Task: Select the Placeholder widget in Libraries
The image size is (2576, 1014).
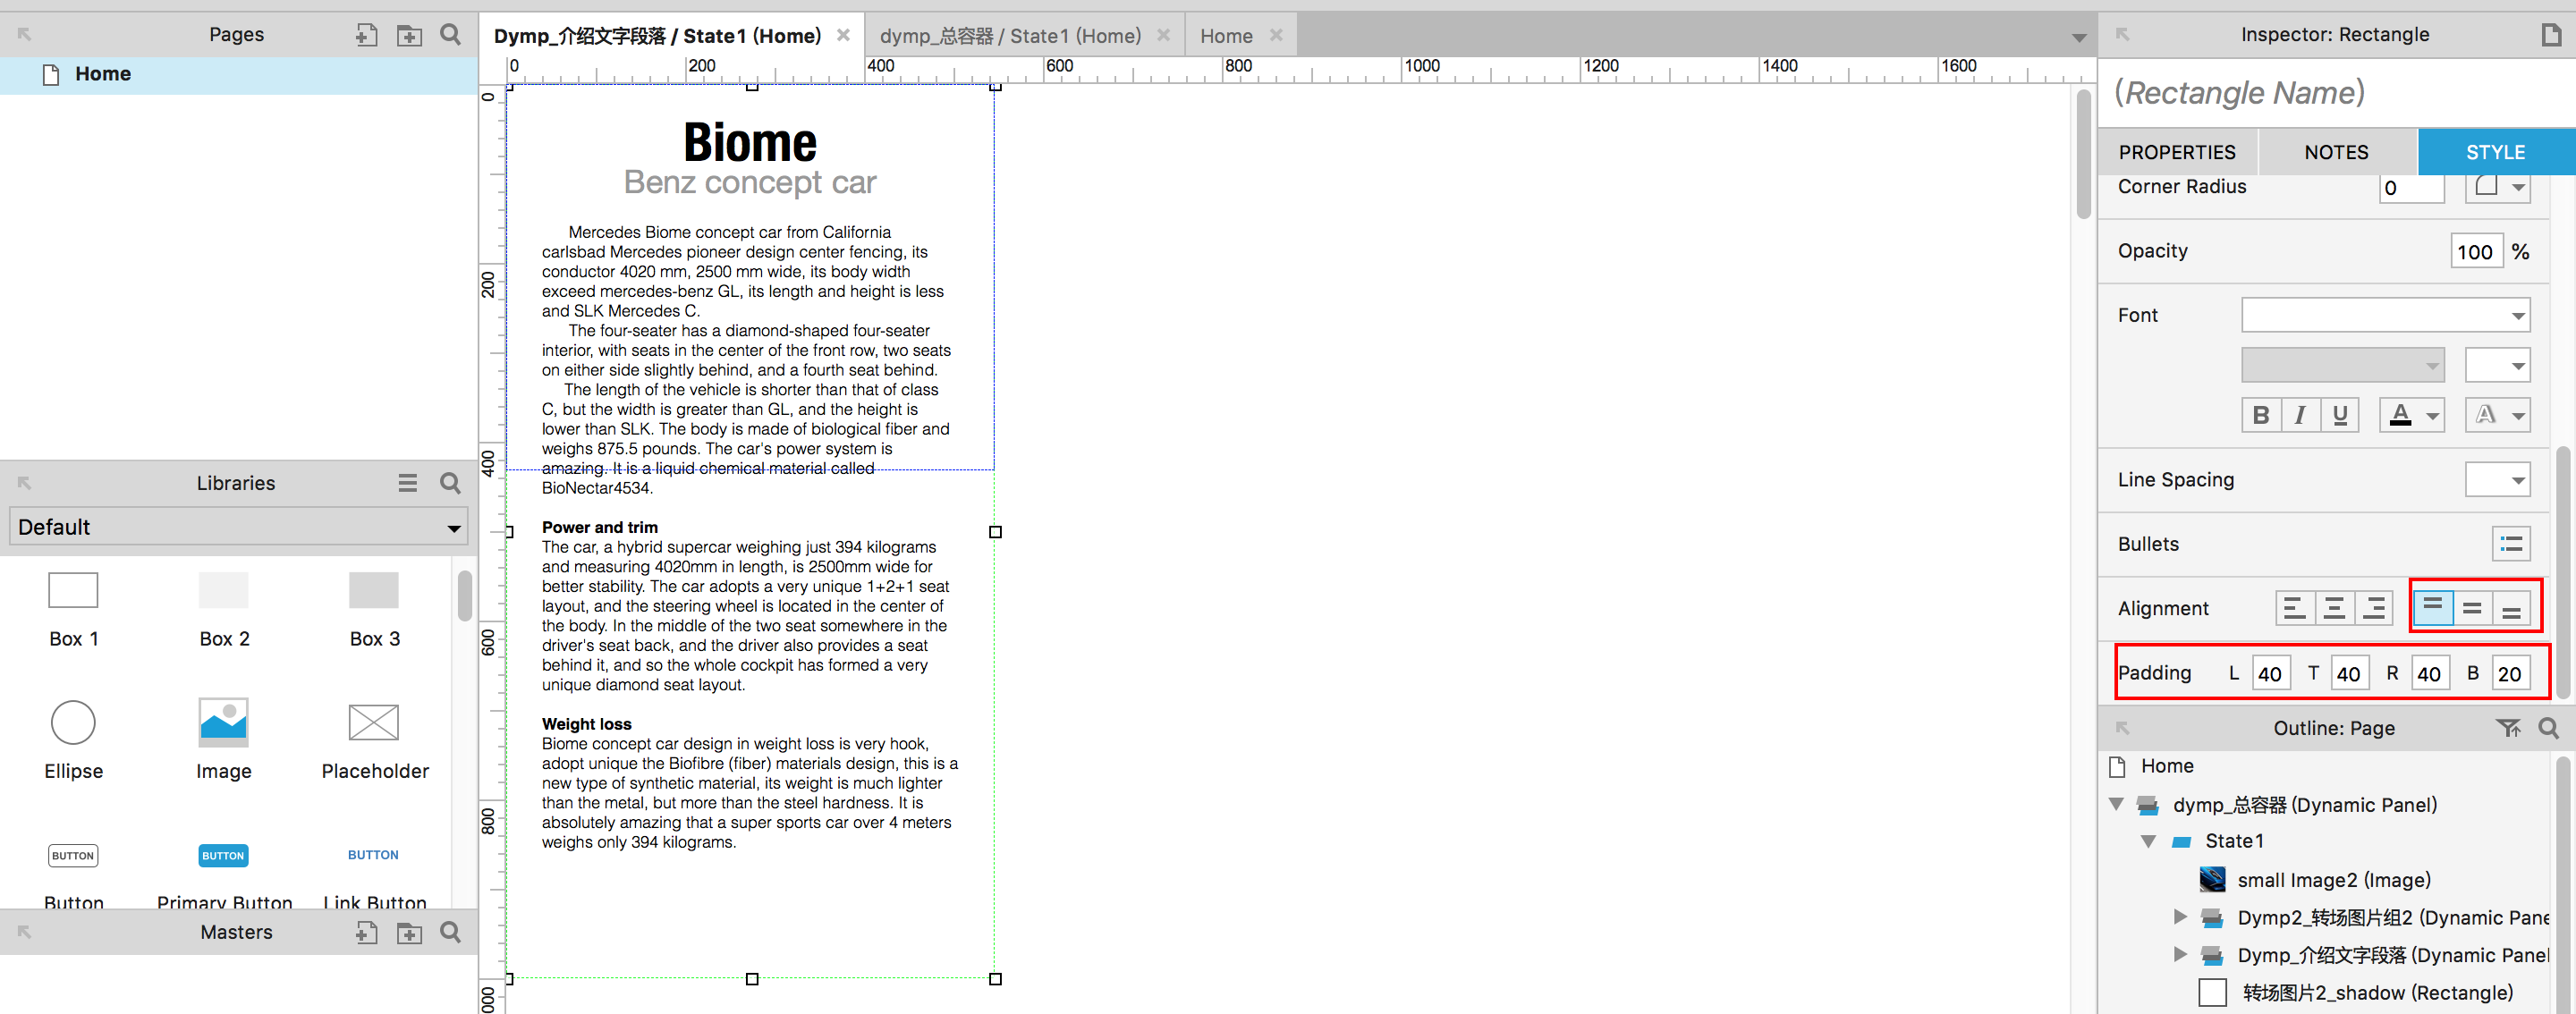Action: (x=374, y=723)
